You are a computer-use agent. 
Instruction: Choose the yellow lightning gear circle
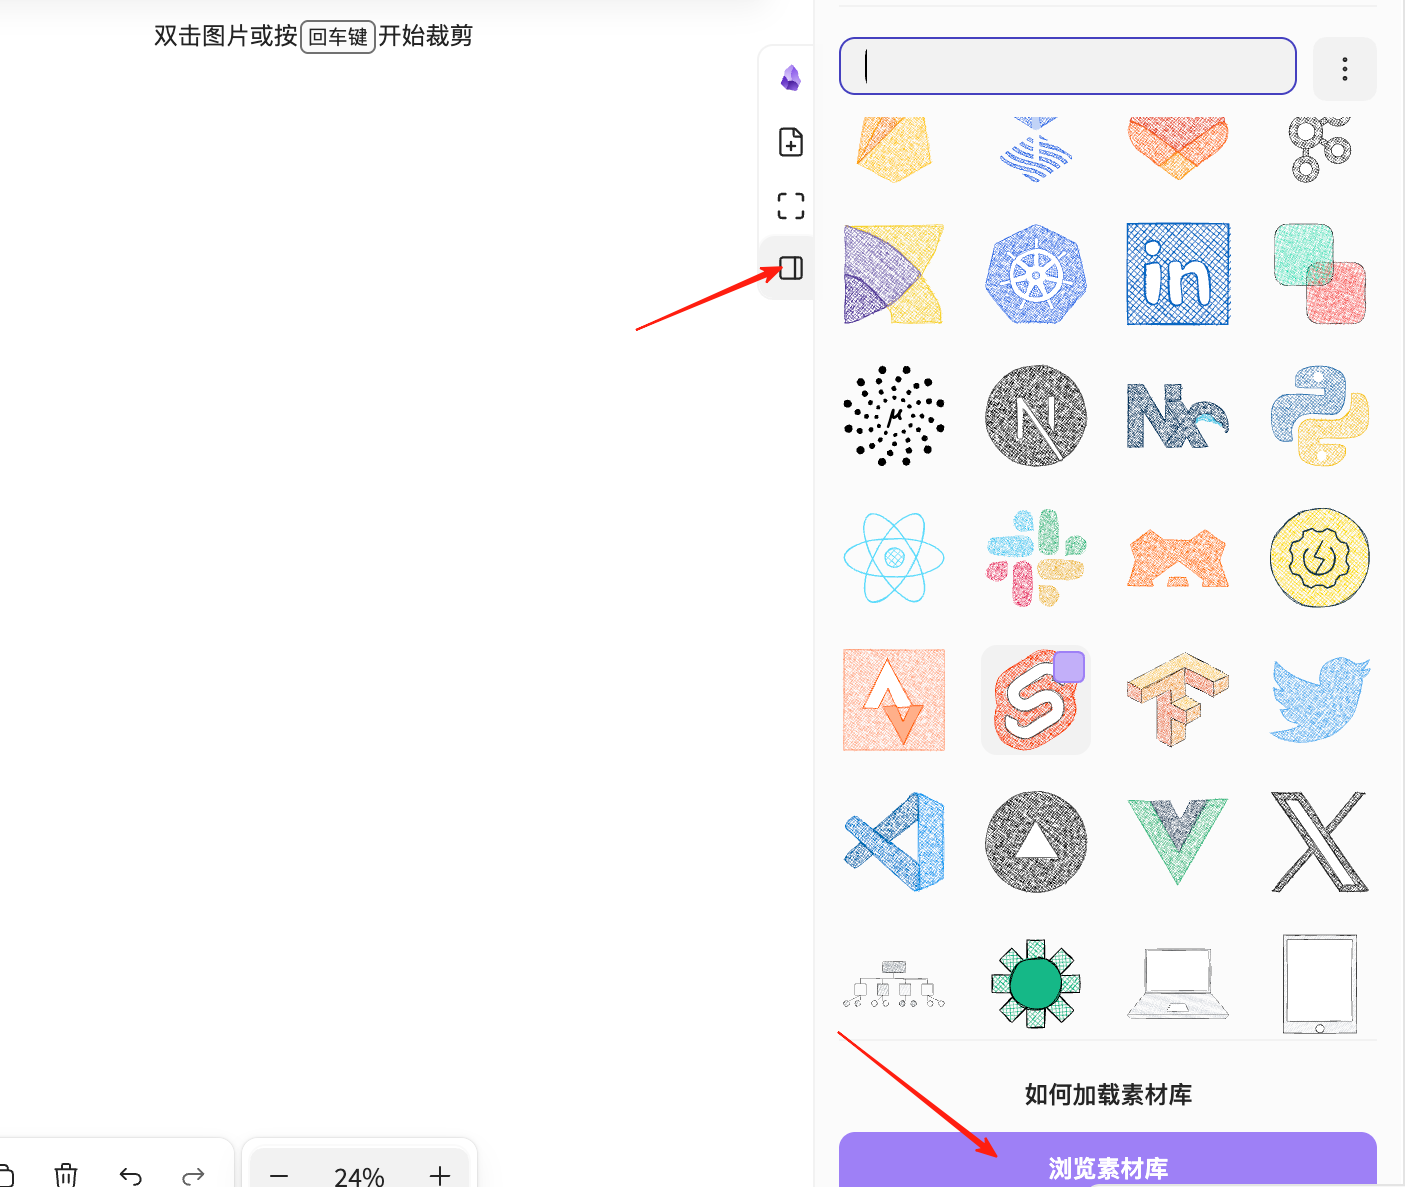click(1320, 558)
